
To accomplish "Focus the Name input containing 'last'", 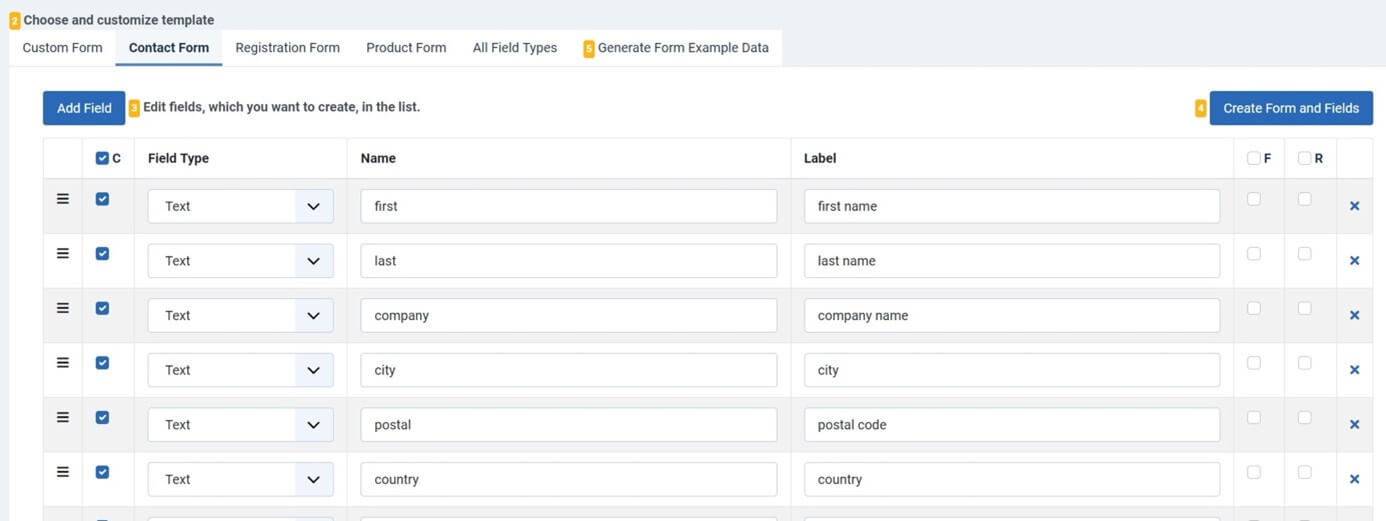I will pyautogui.click(x=569, y=261).
